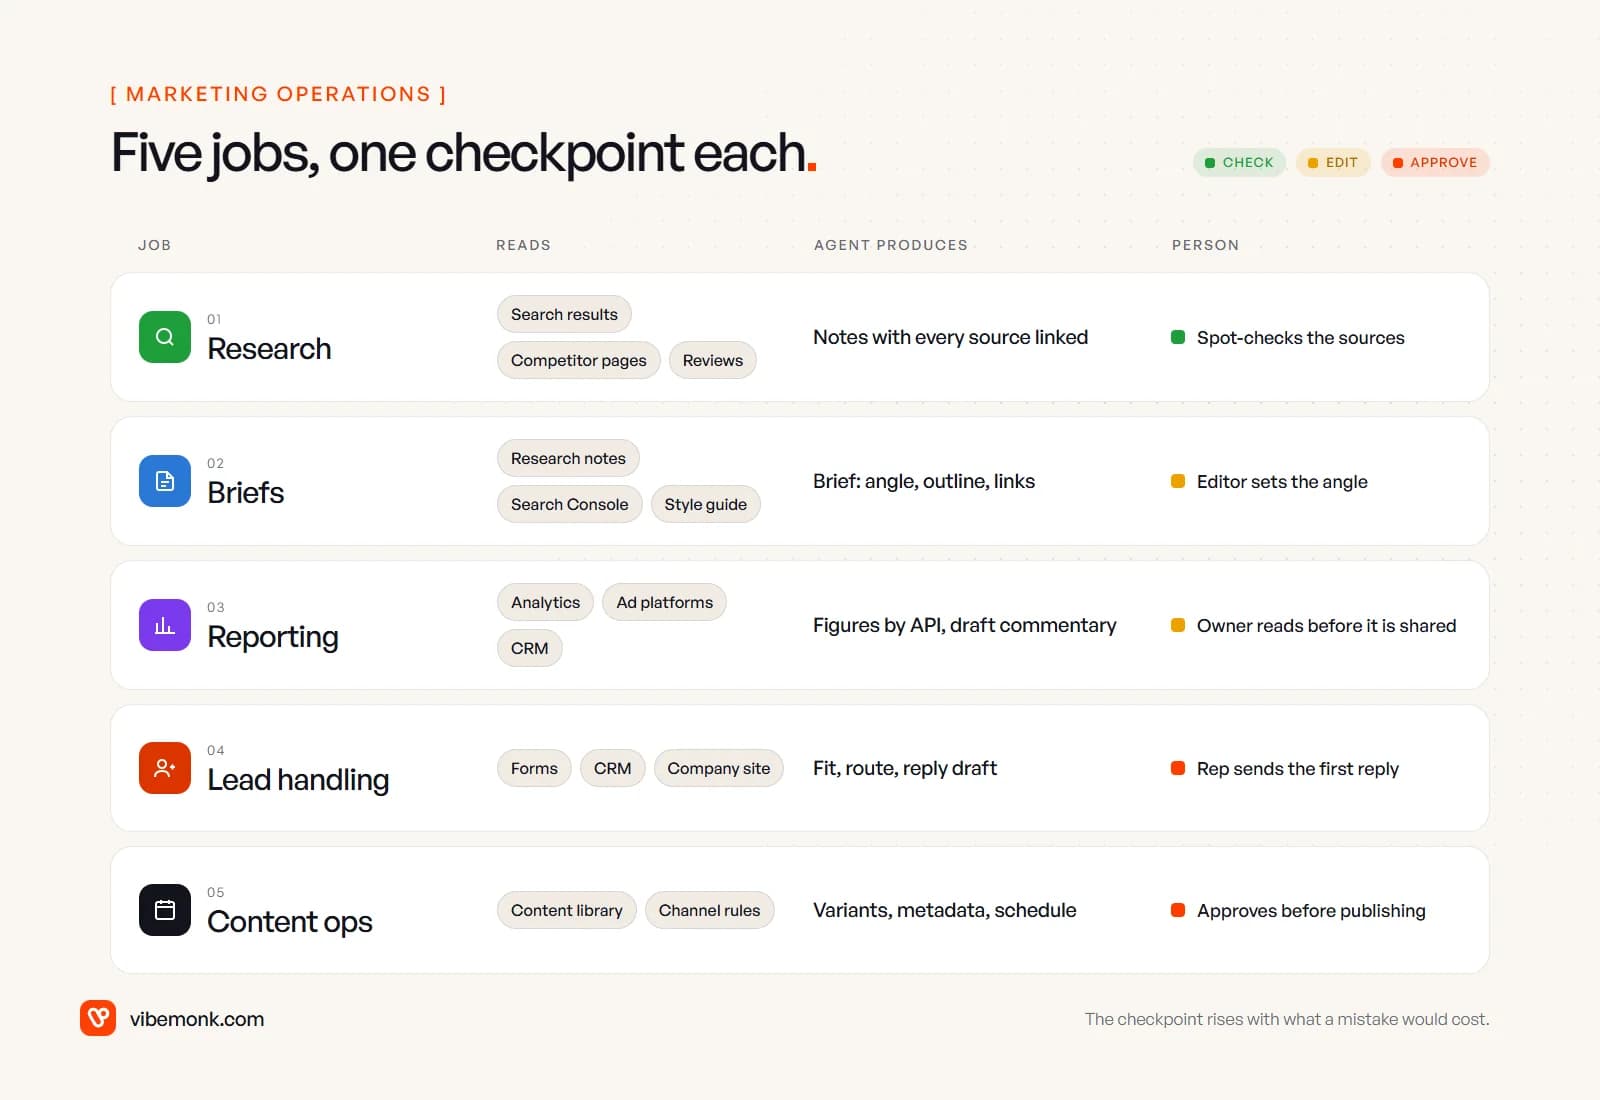Image resolution: width=1600 pixels, height=1100 pixels.
Task: Click the Channel rules tag
Action: (710, 910)
